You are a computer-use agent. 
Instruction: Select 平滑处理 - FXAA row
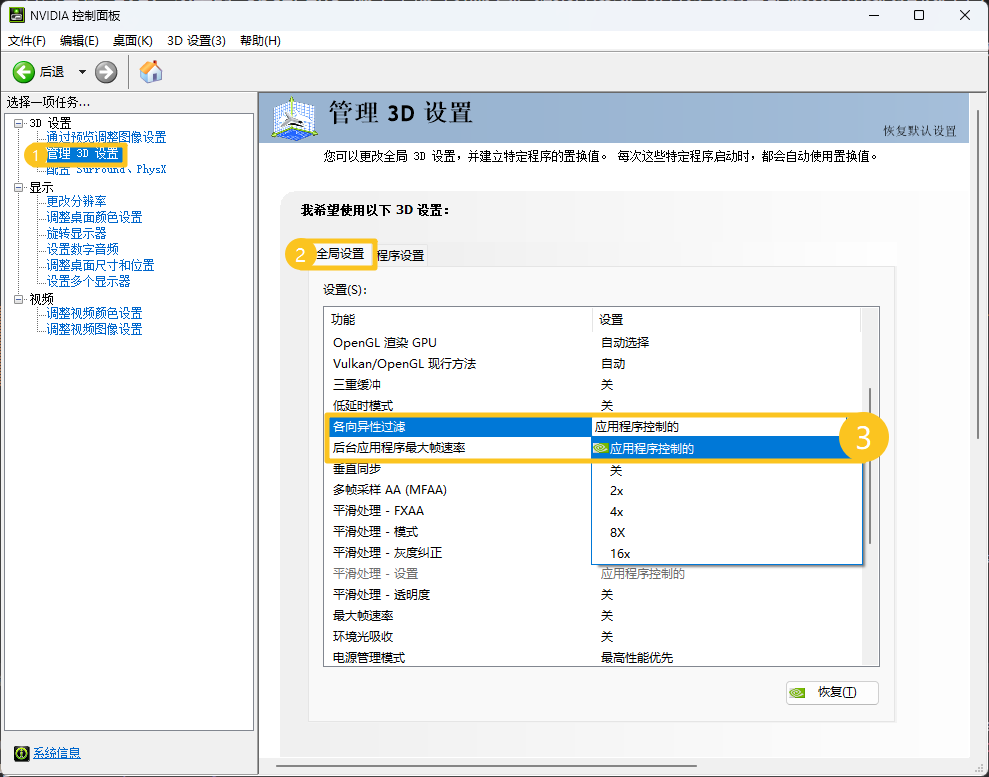pos(458,511)
